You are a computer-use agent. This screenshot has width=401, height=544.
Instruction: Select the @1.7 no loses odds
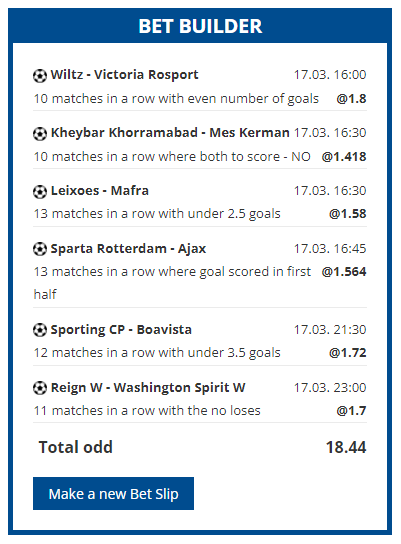(x=351, y=410)
